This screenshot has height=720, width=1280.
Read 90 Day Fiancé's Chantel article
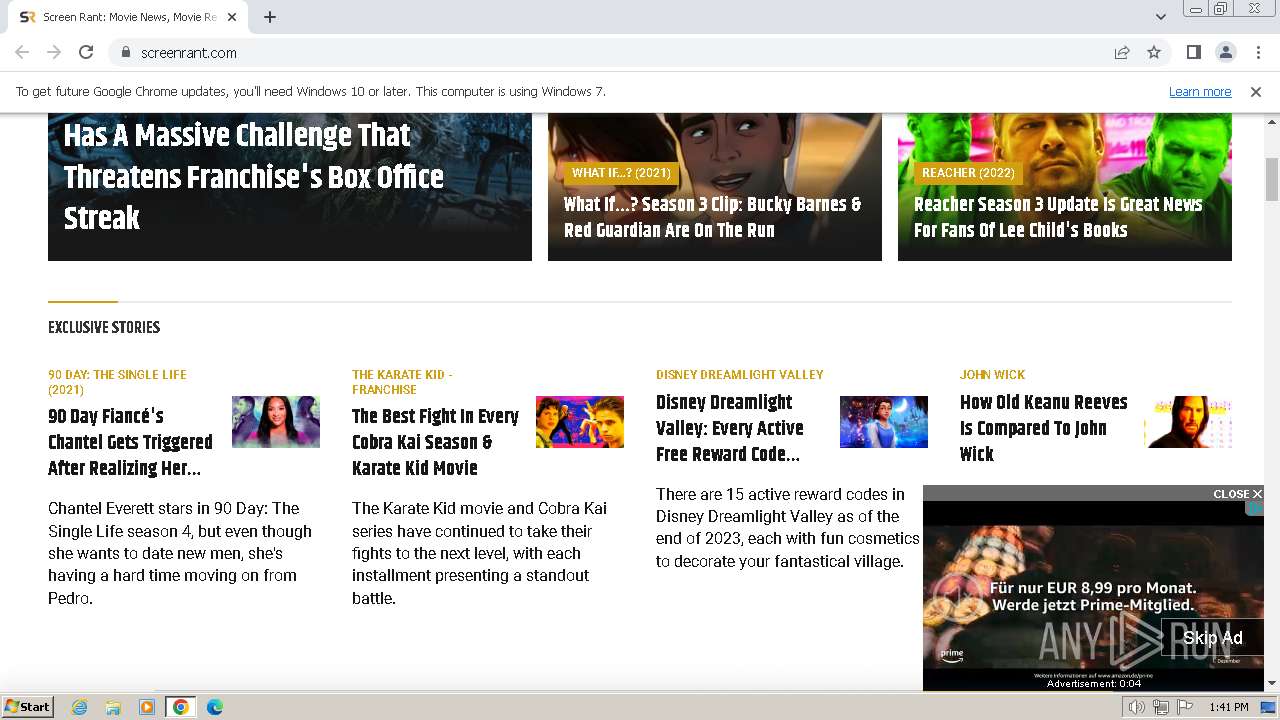coord(130,442)
